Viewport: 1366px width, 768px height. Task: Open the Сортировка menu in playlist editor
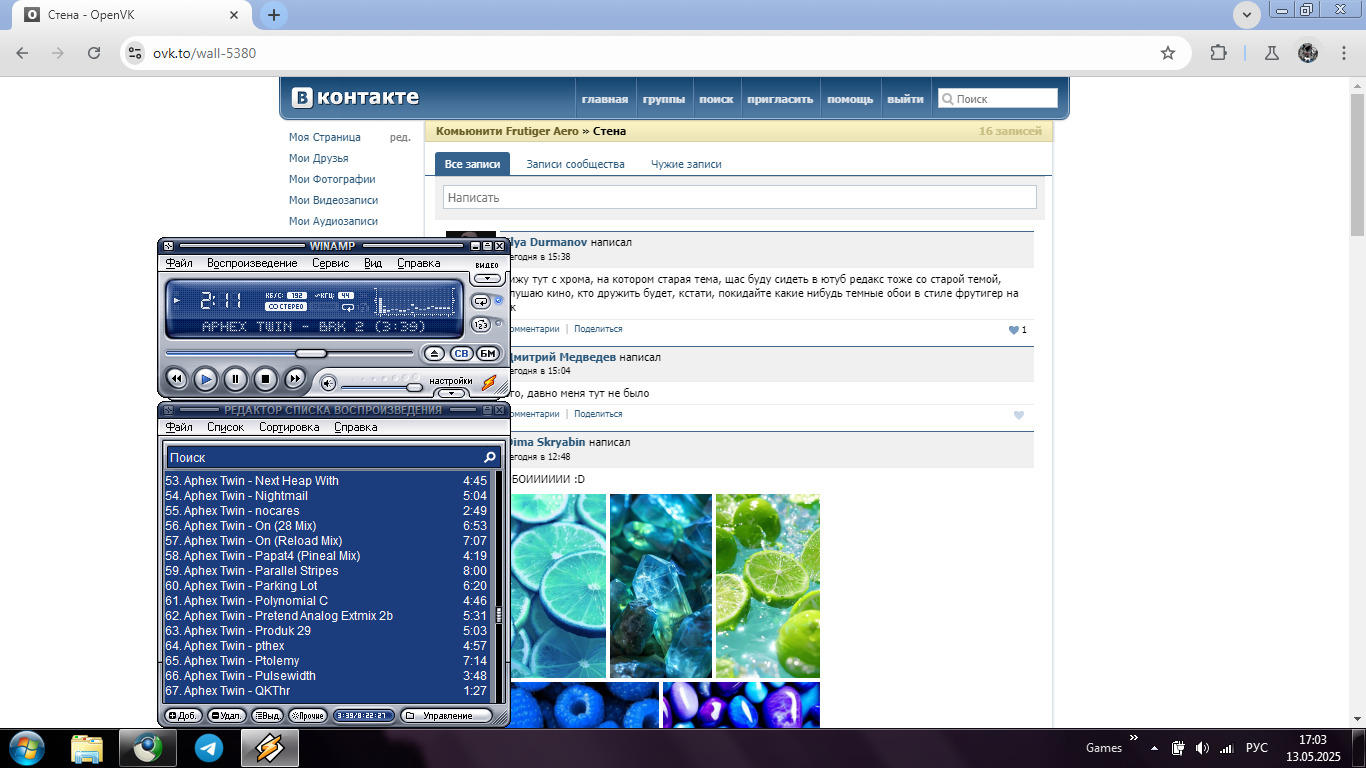click(x=289, y=427)
